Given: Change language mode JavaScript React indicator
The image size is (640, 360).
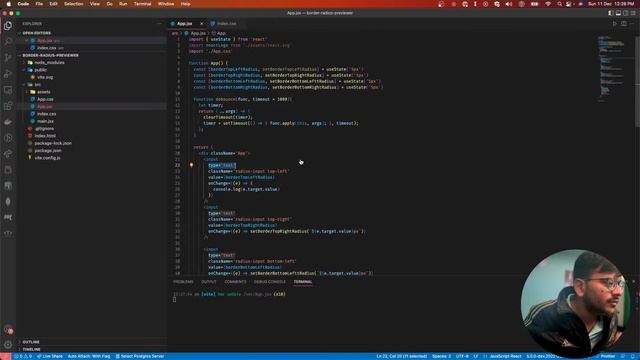Looking at the screenshot, I should pos(505,356).
